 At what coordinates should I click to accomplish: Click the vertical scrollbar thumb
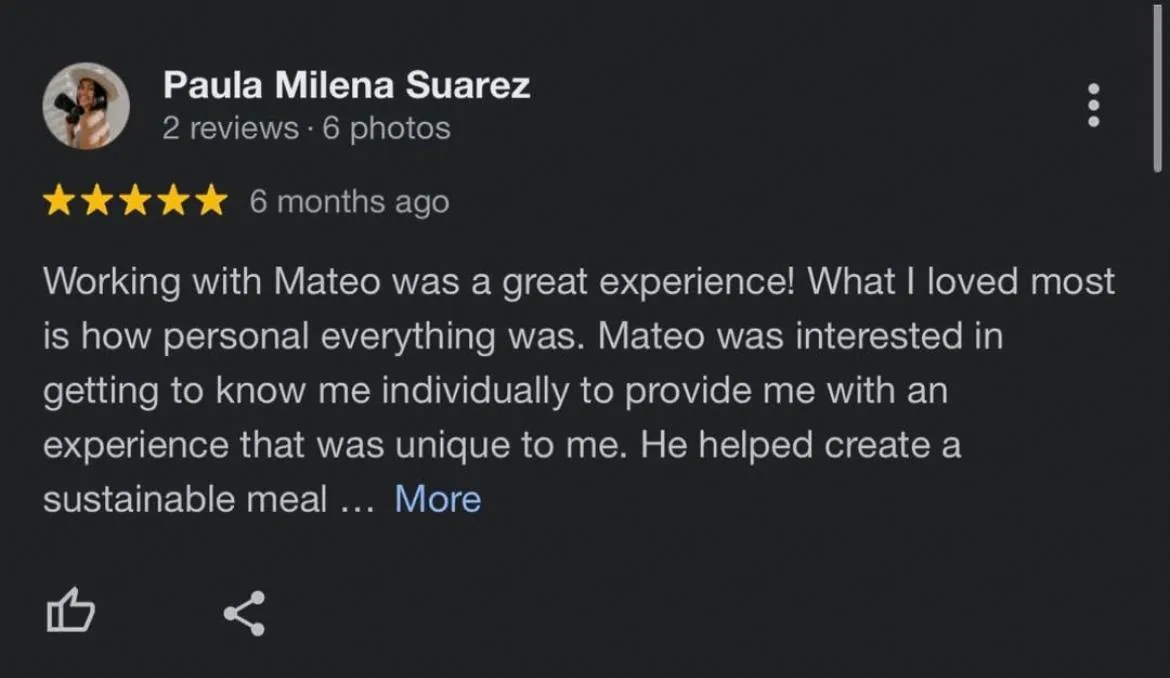pos(1158,90)
